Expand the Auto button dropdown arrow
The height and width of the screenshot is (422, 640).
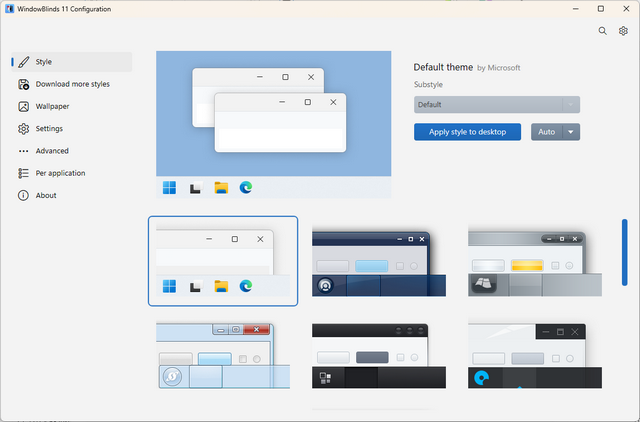click(571, 132)
